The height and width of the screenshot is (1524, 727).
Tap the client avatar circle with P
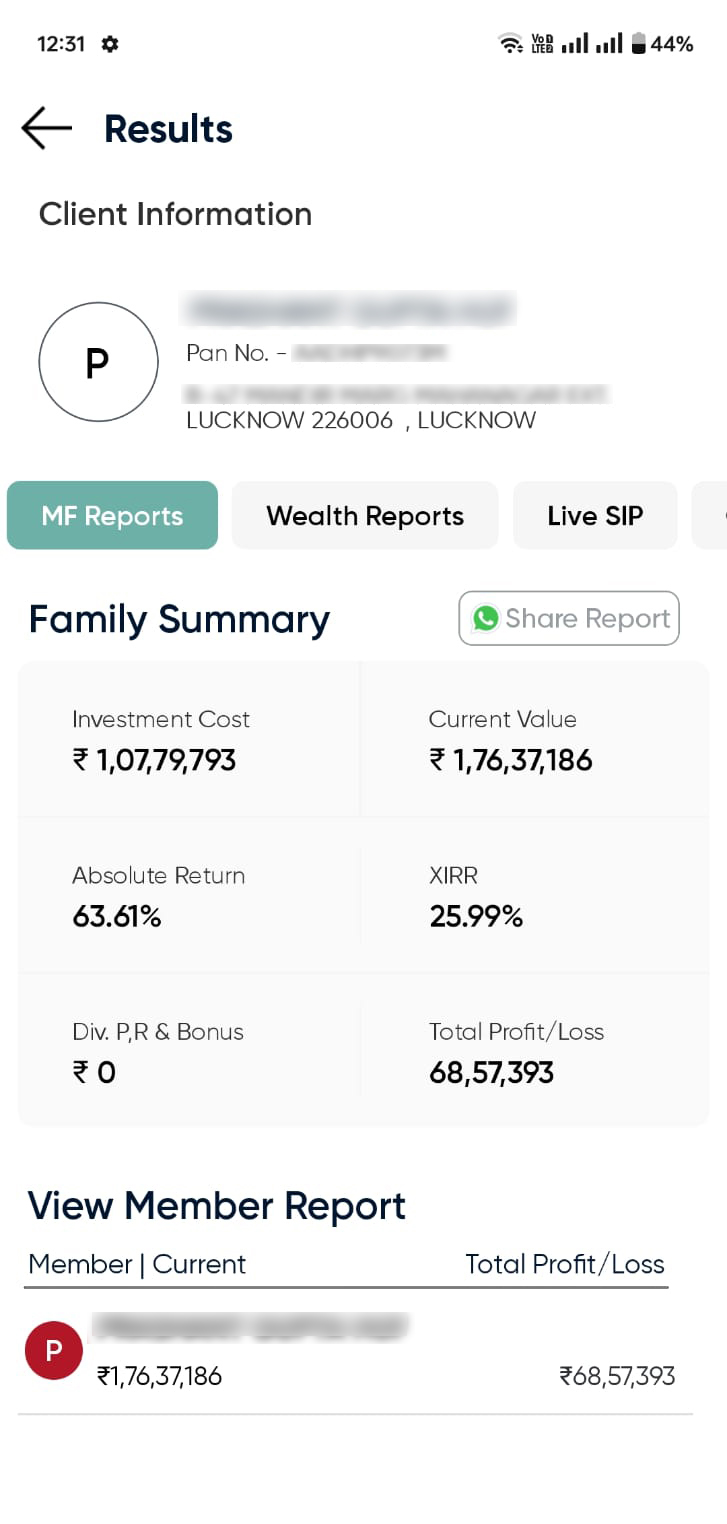pyautogui.click(x=98, y=362)
